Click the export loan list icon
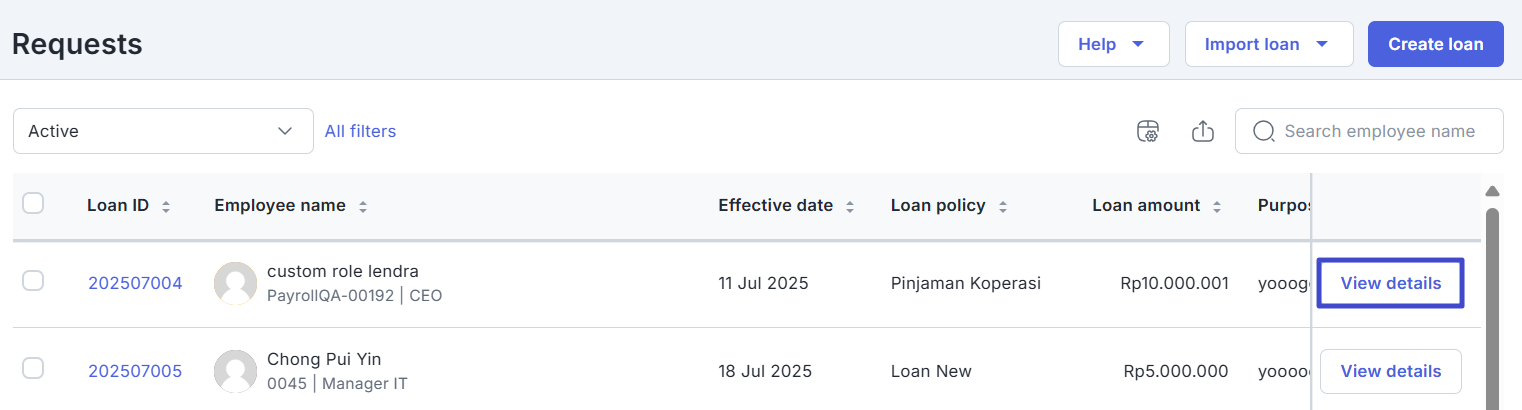The width and height of the screenshot is (1522, 410). coord(1203,131)
